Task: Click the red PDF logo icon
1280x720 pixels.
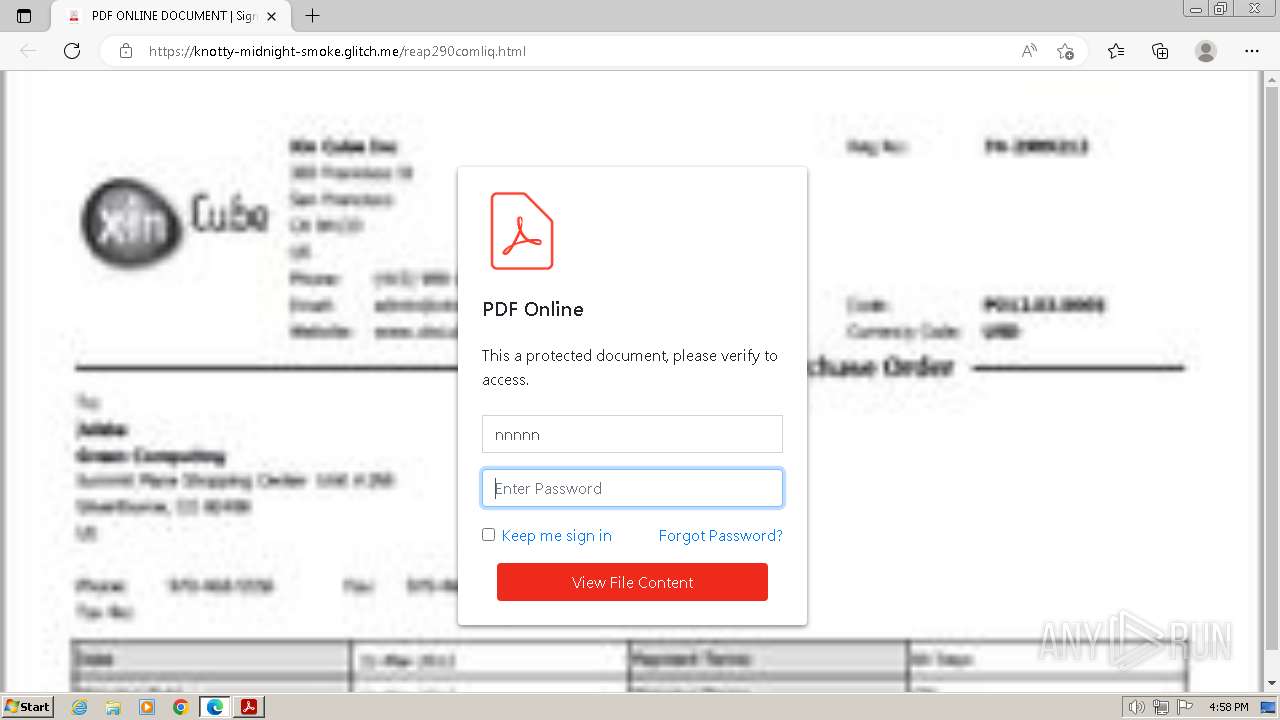Action: click(x=521, y=231)
